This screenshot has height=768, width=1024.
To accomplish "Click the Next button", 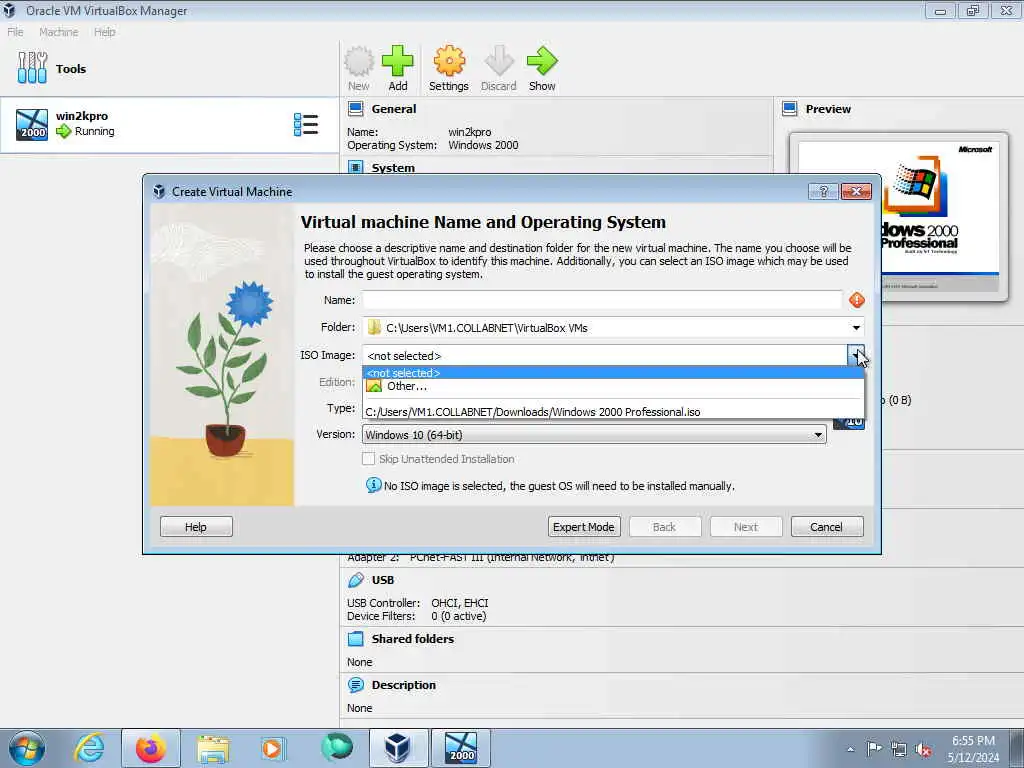I will (x=746, y=527).
